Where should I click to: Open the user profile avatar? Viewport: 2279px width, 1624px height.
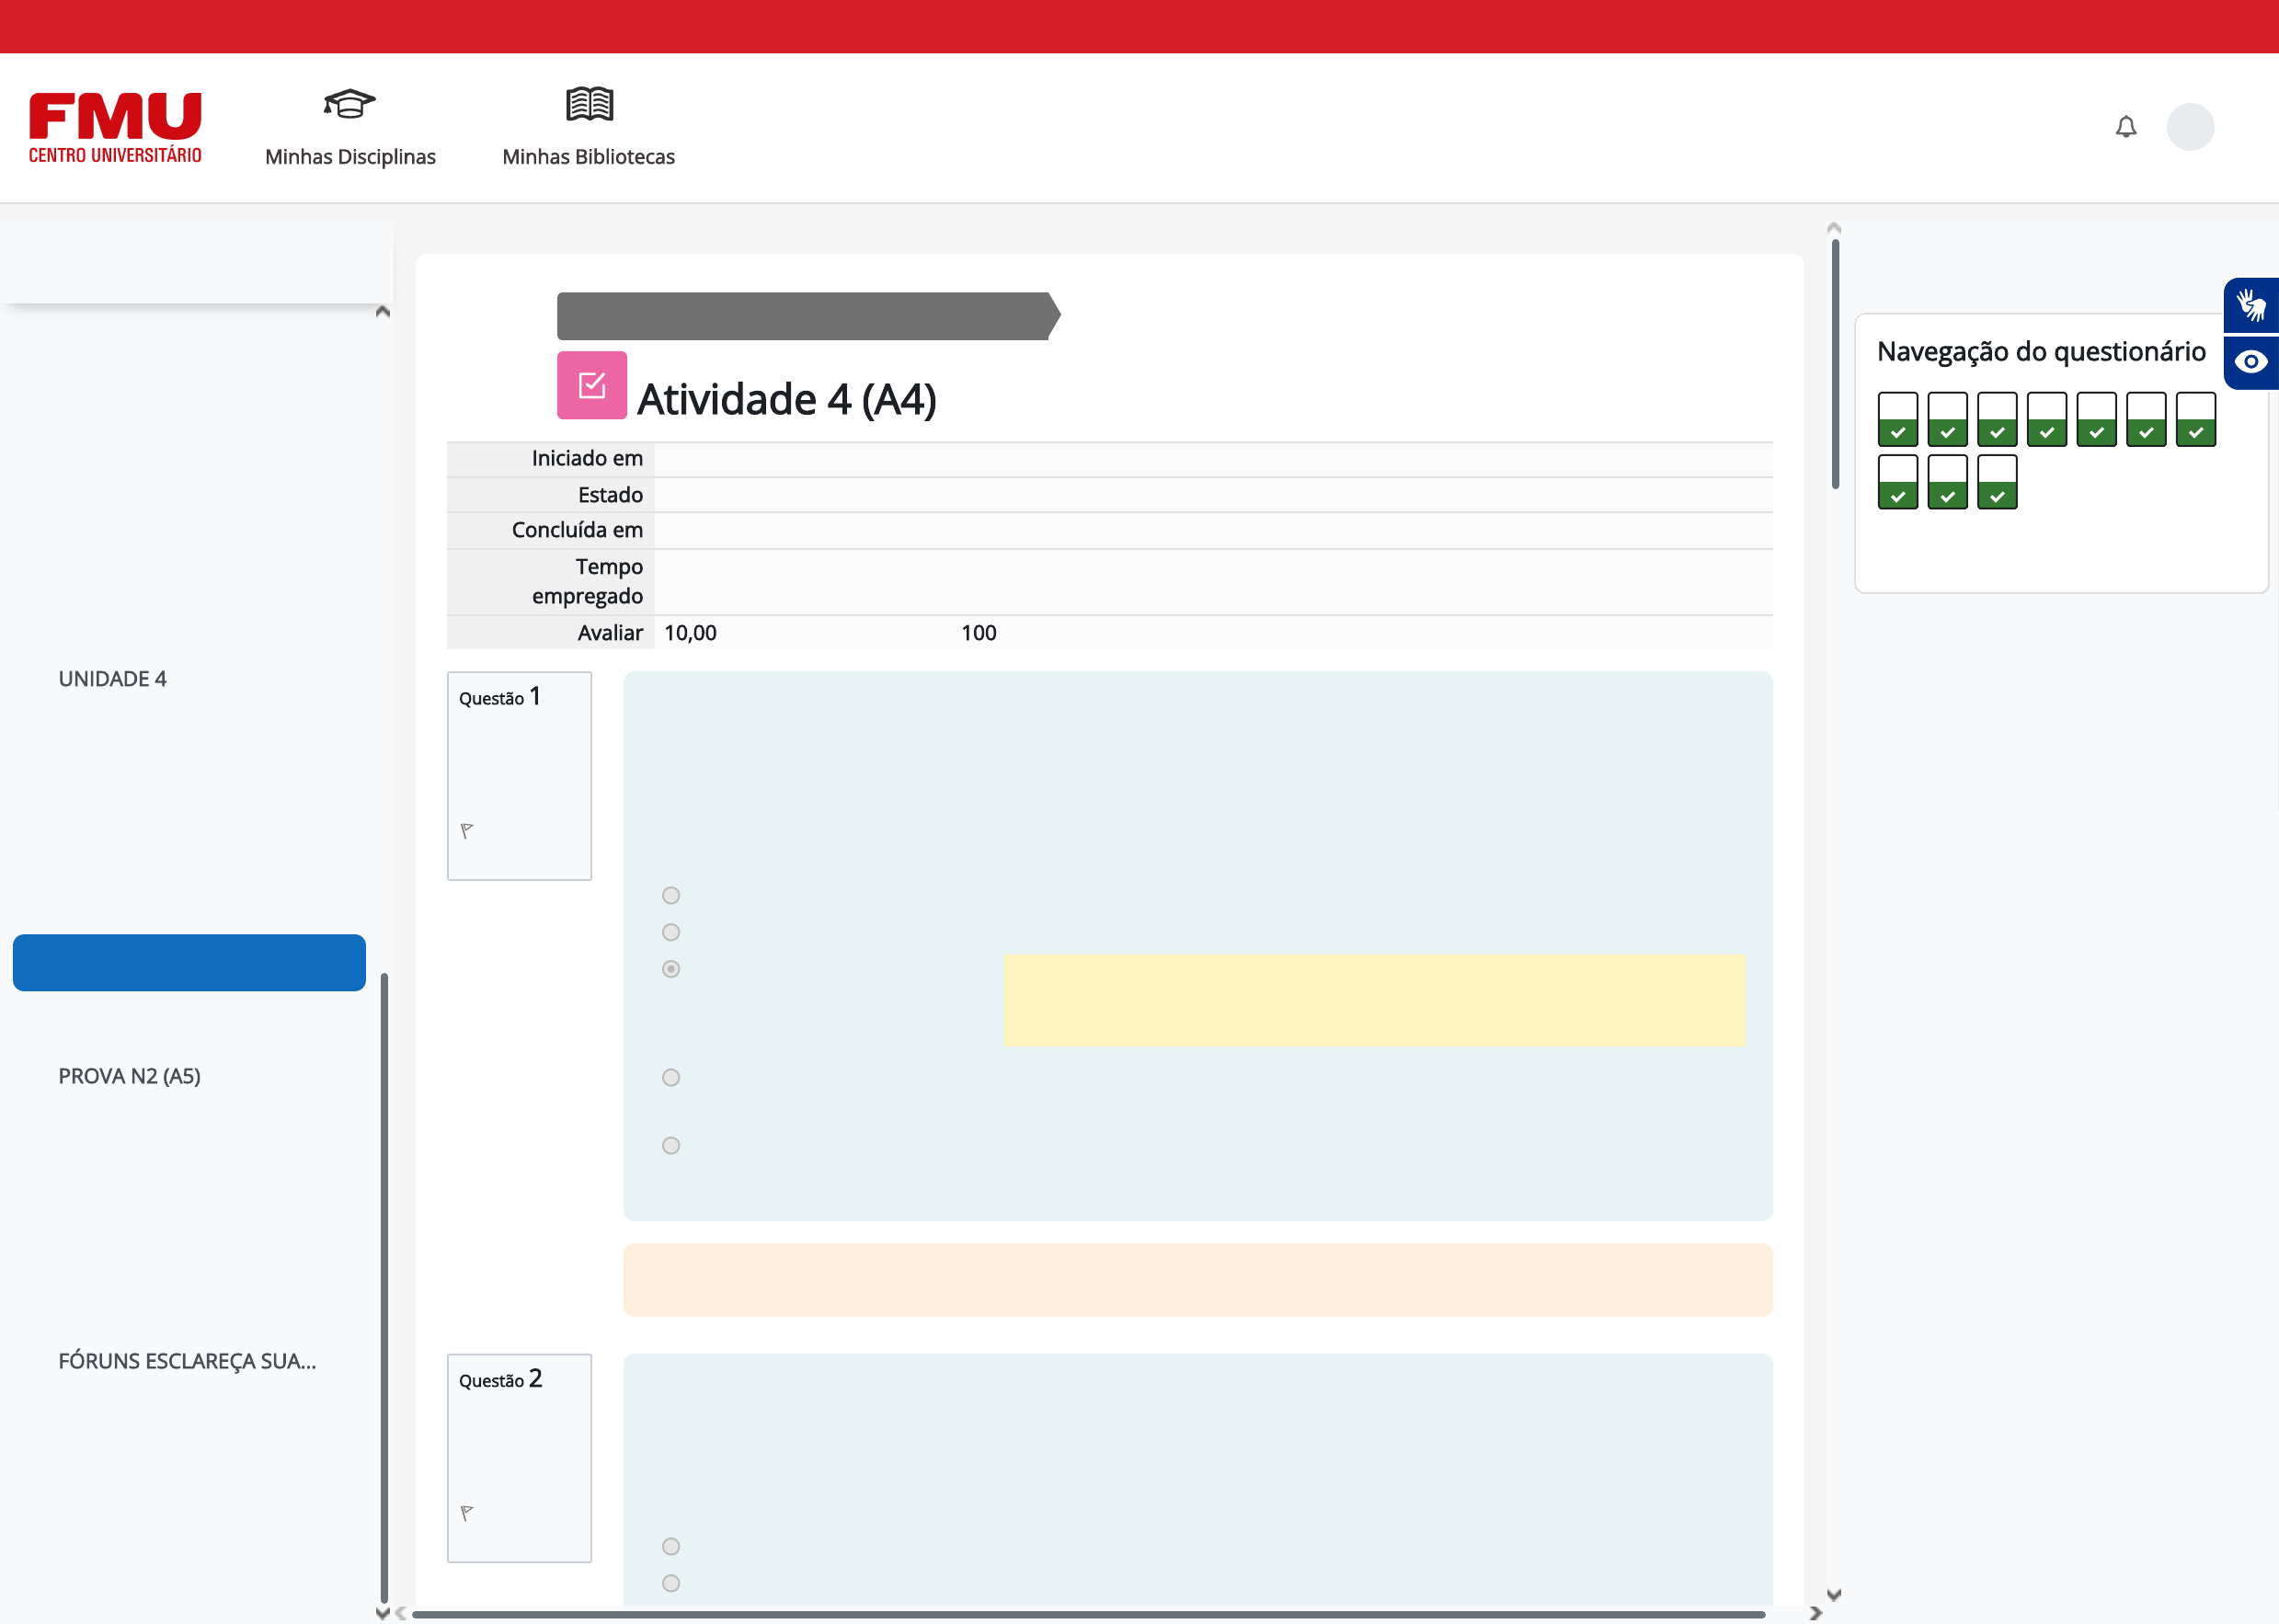[x=2189, y=127]
